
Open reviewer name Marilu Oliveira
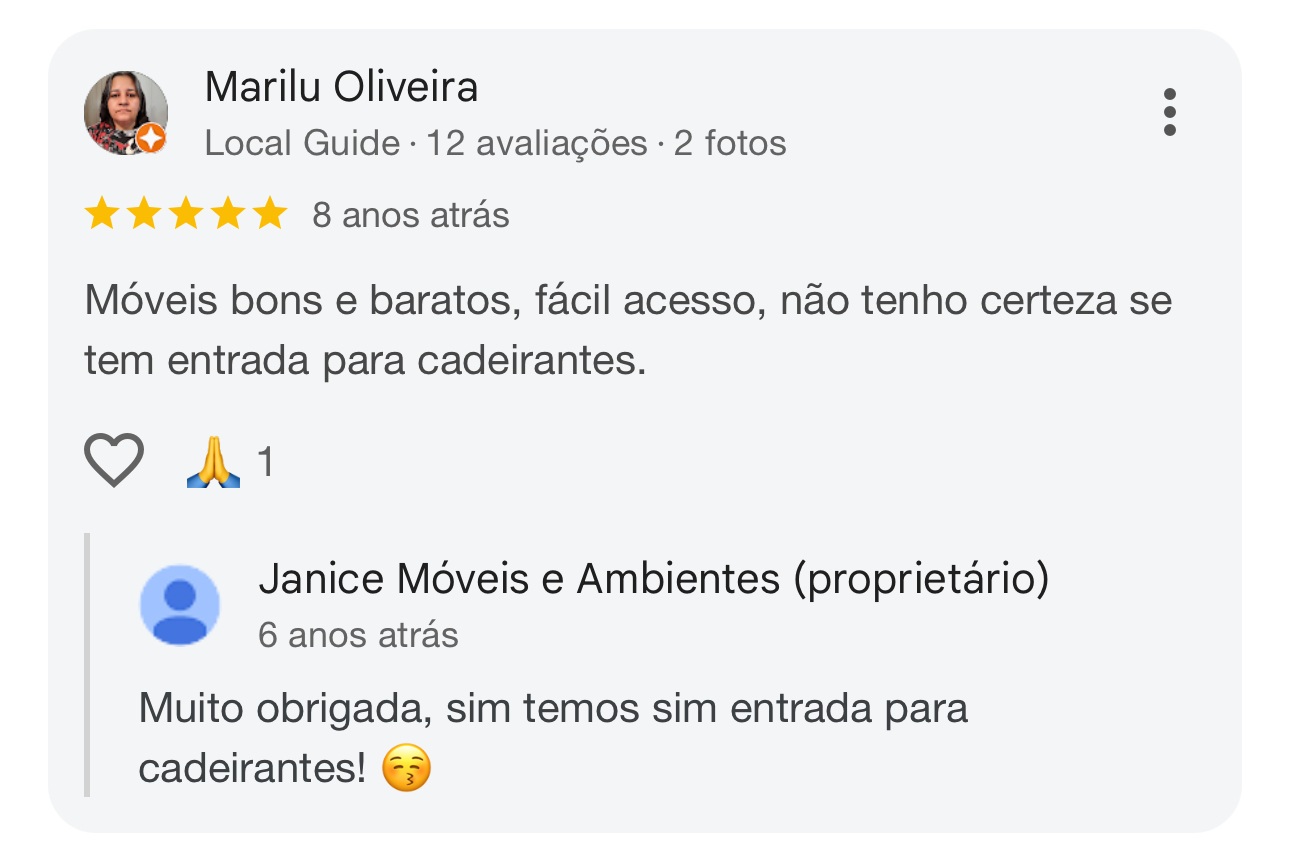[x=341, y=88]
